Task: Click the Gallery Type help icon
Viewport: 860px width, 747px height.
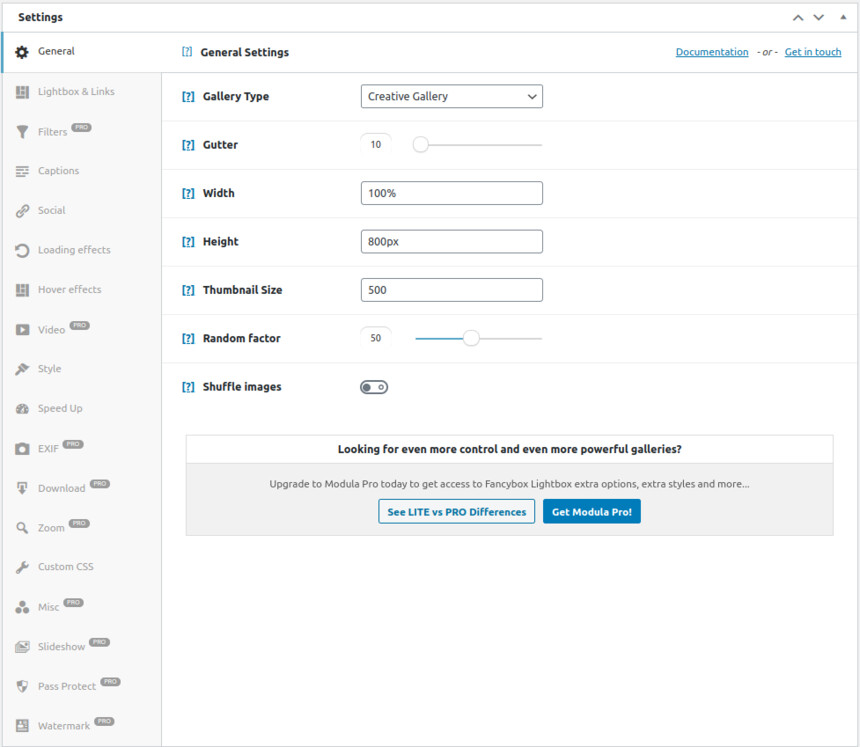Action: [x=188, y=97]
